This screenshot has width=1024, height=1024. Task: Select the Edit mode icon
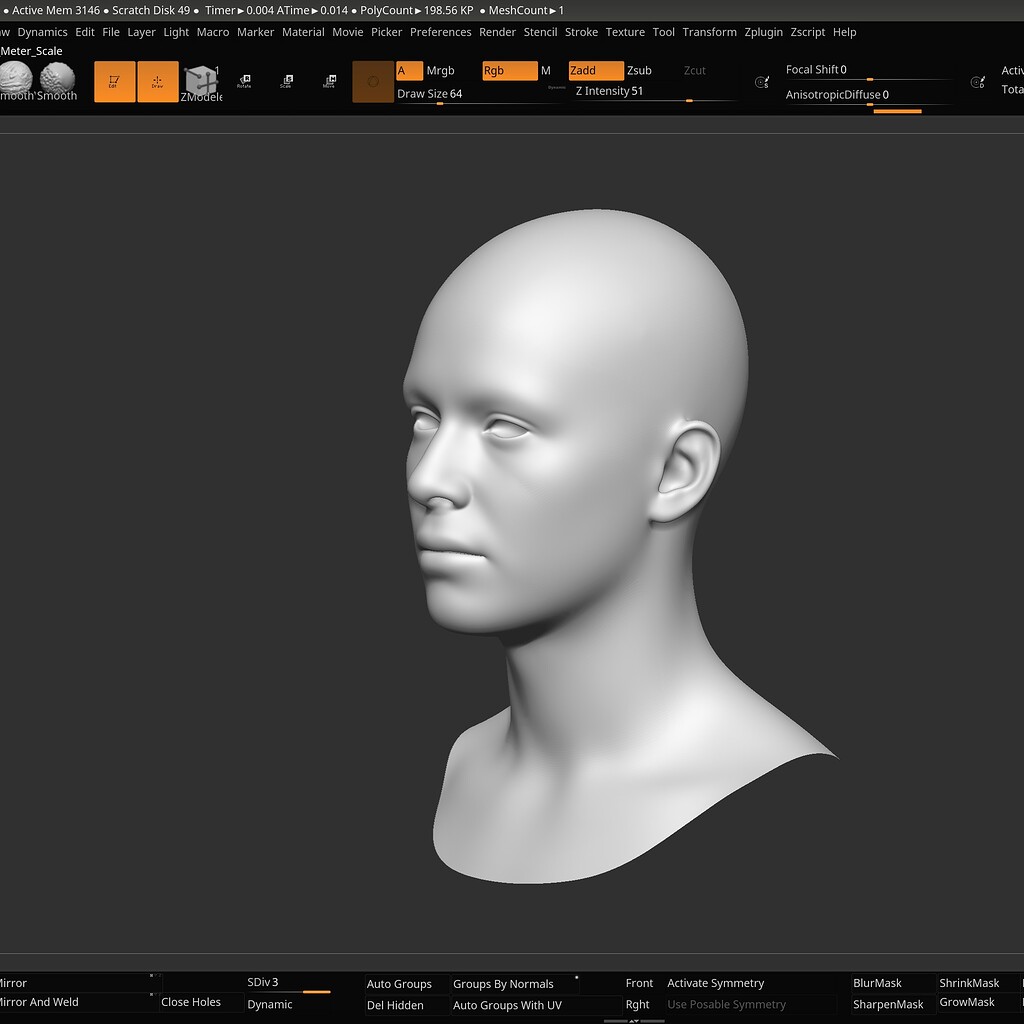114,82
